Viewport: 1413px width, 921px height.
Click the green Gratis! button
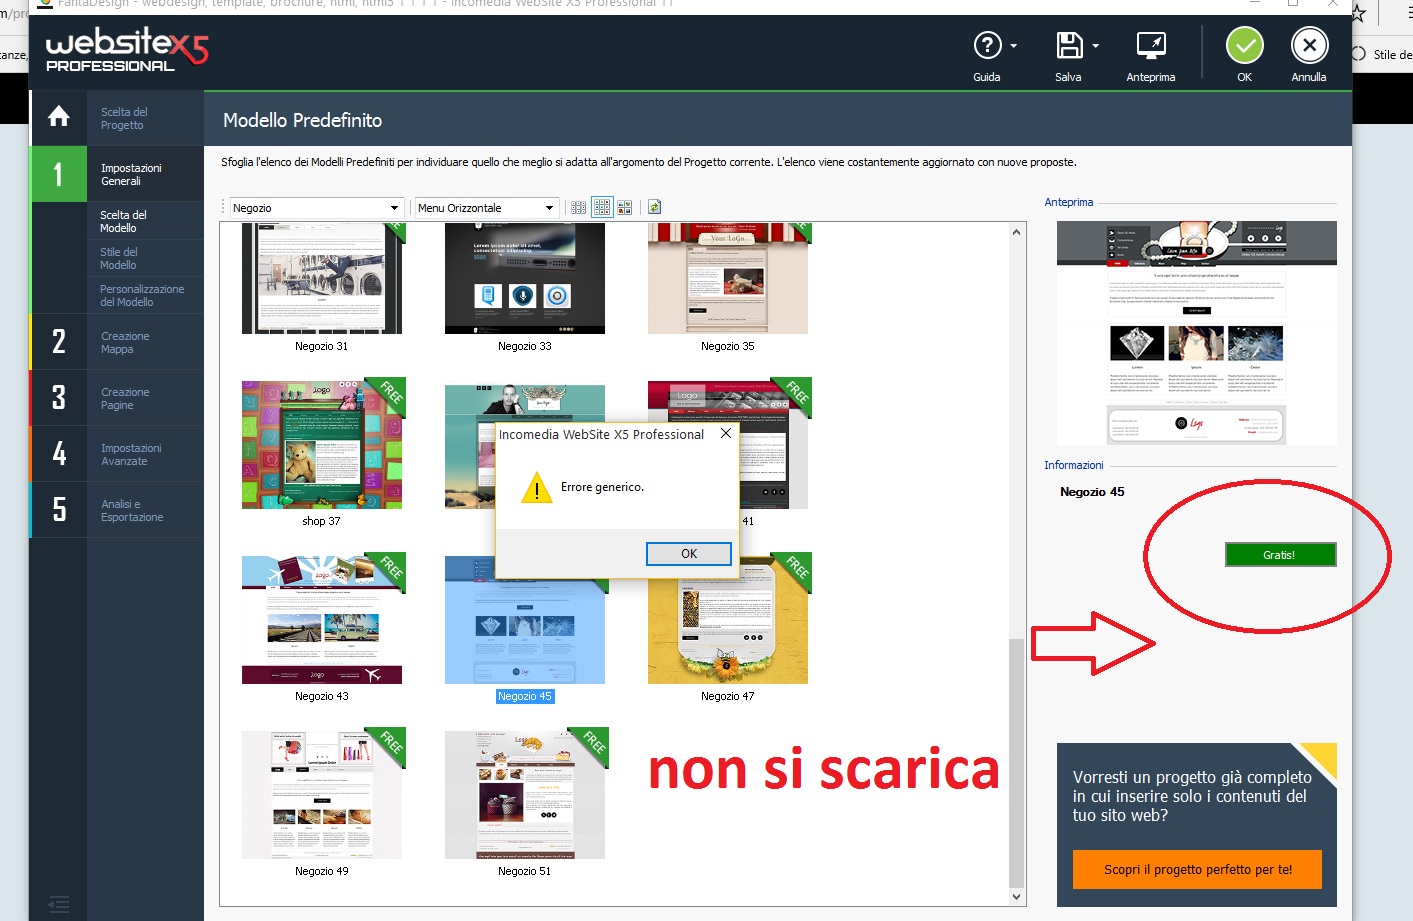pyautogui.click(x=1280, y=555)
